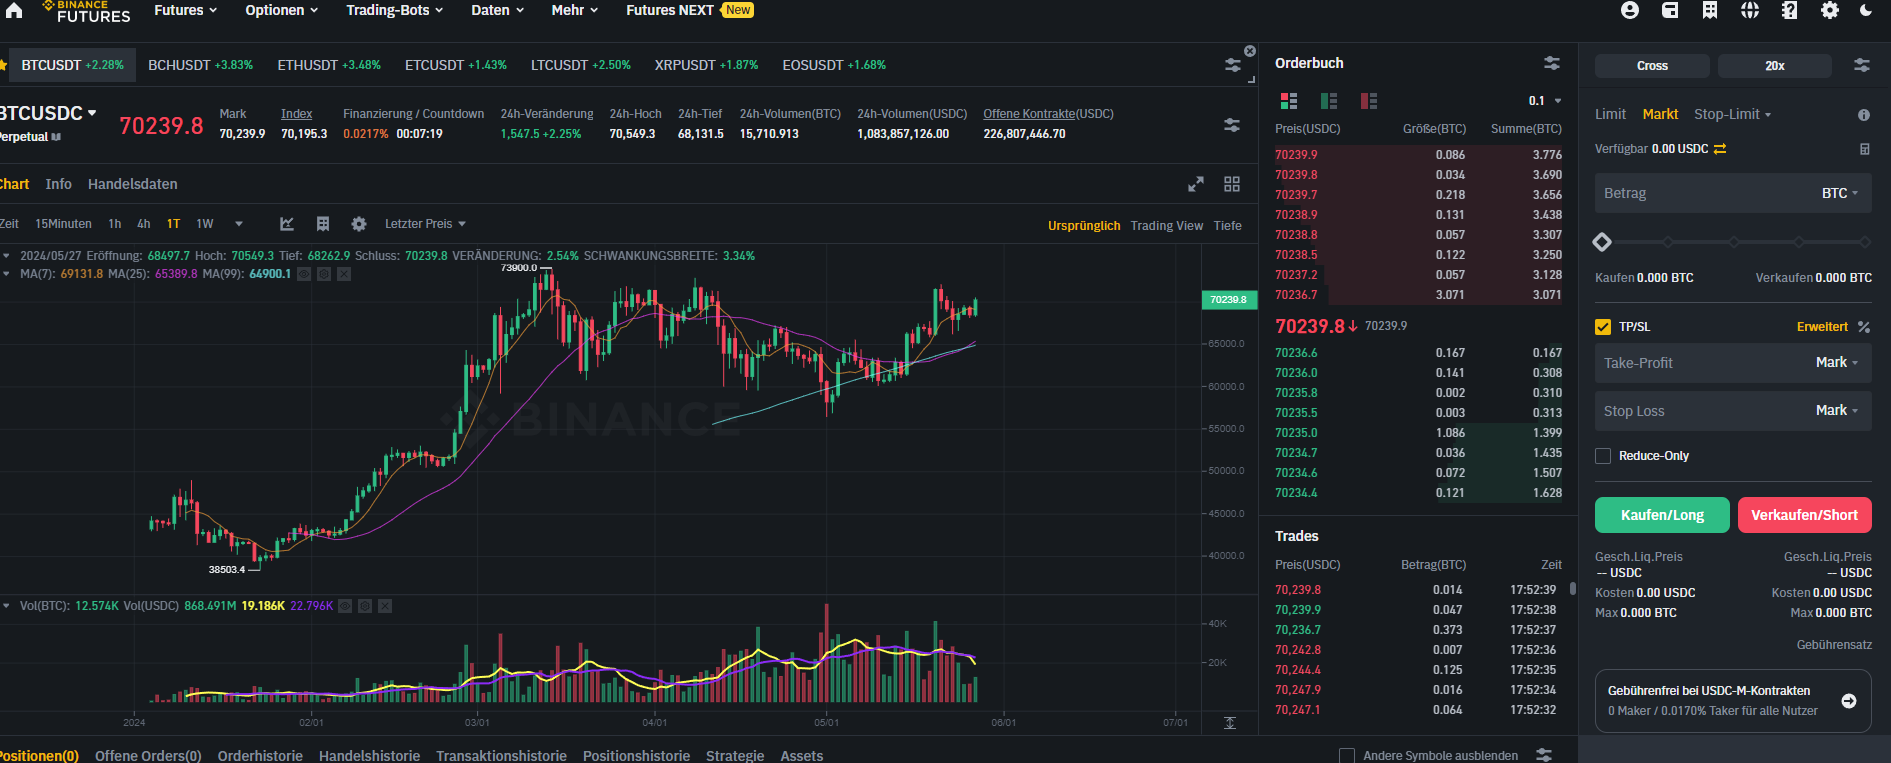The width and height of the screenshot is (1891, 763).
Task: Switch to dark mode moon icon
Action: (x=1866, y=10)
